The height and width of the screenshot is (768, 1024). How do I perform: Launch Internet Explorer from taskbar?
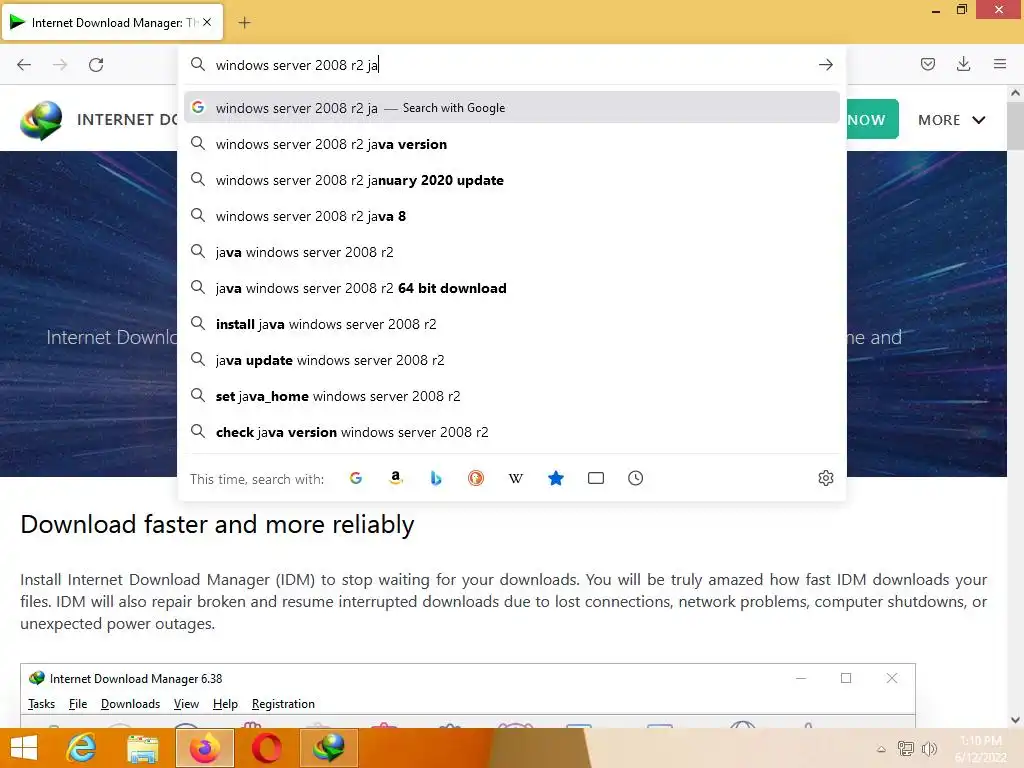pyautogui.click(x=82, y=748)
